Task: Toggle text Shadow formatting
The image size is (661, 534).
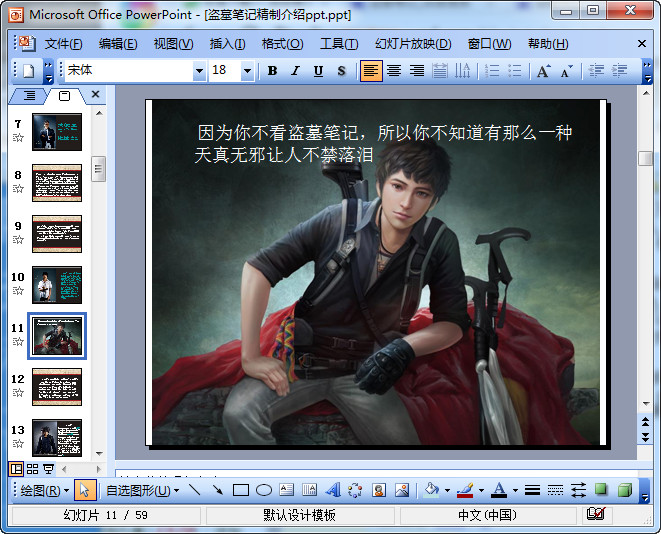Action: [341, 70]
